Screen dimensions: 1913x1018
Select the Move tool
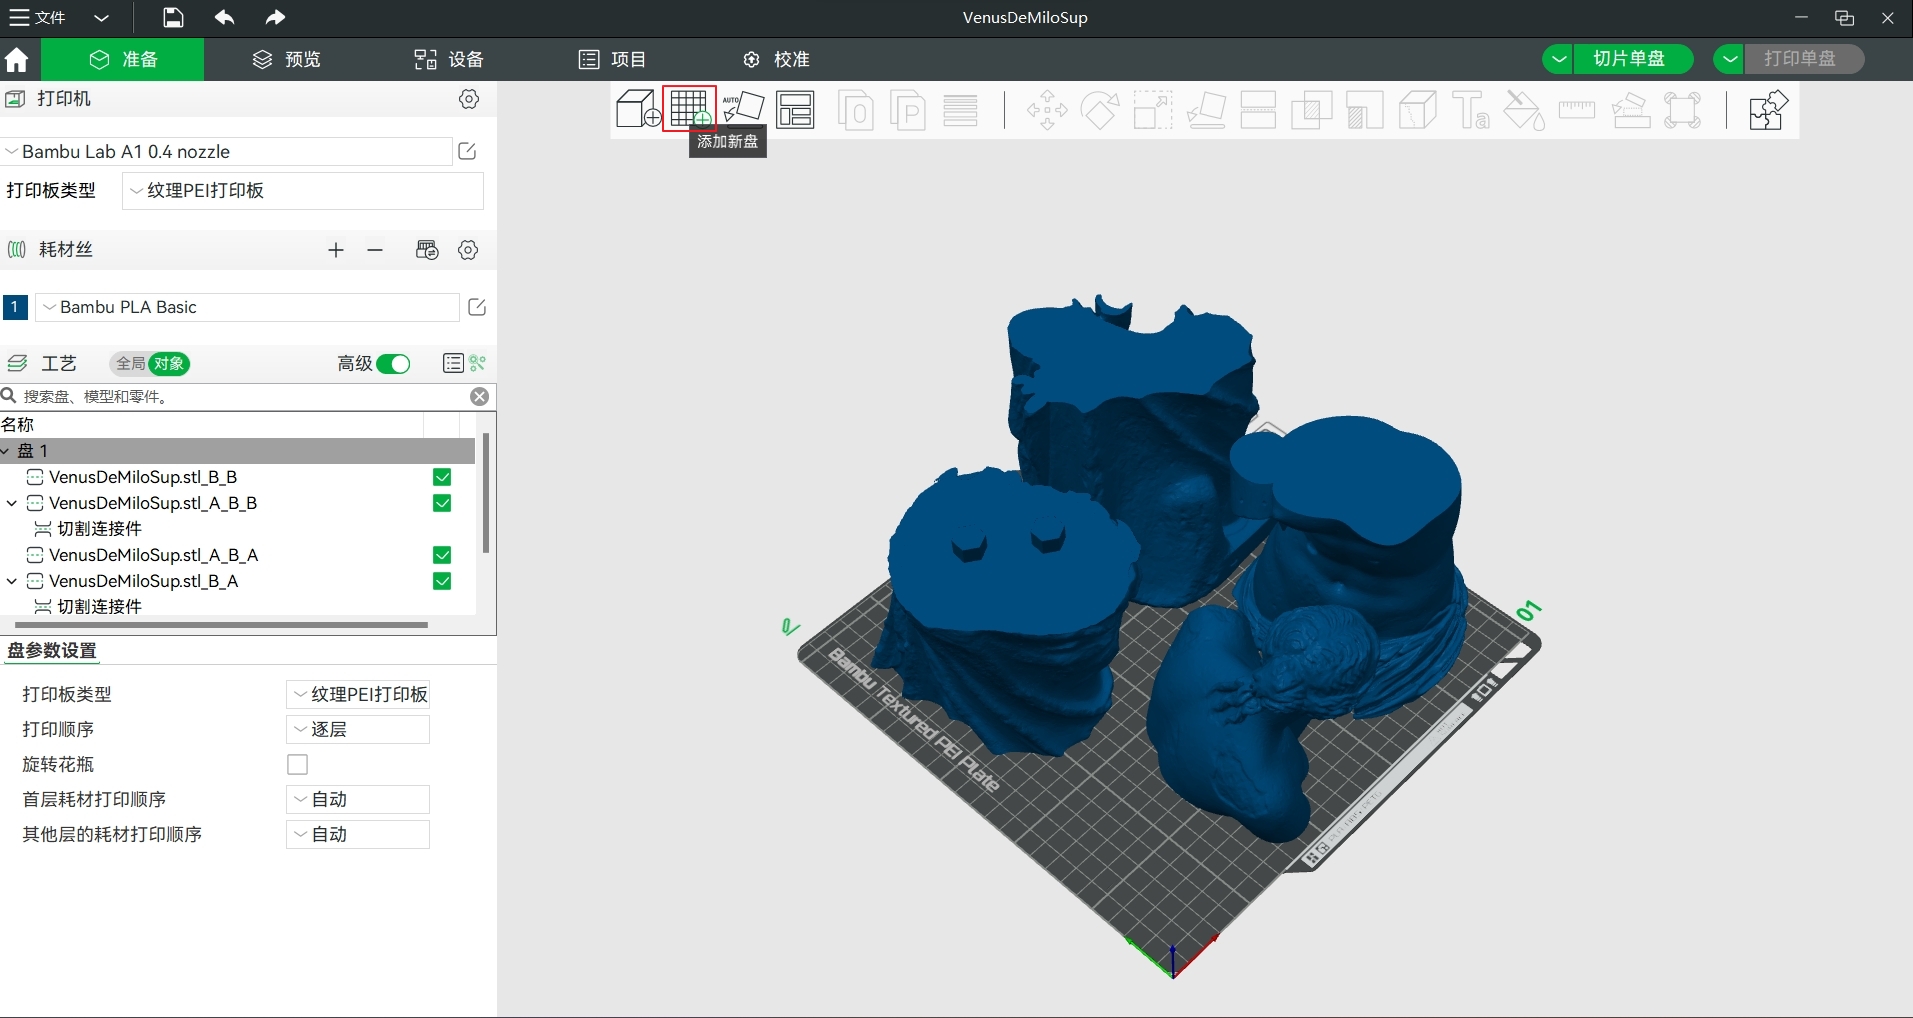click(1047, 110)
